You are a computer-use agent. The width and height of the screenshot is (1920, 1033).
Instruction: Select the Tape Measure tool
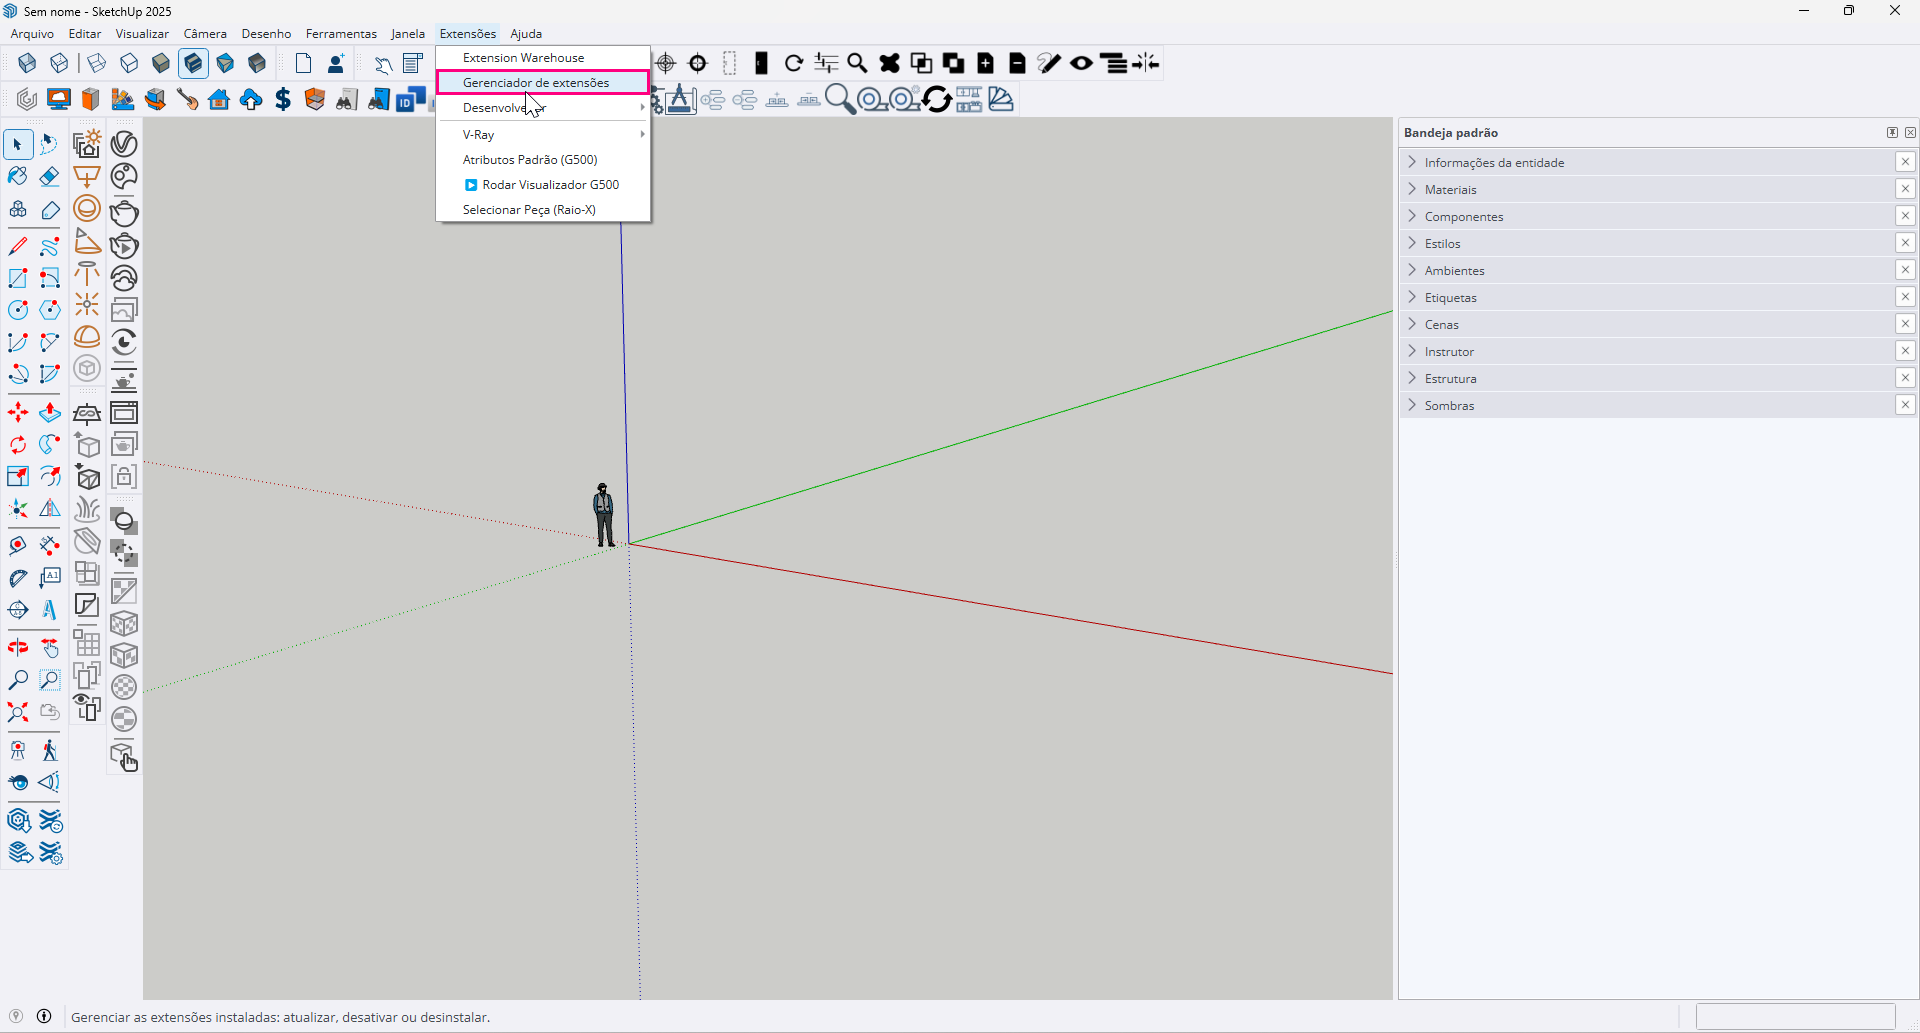tap(18, 547)
